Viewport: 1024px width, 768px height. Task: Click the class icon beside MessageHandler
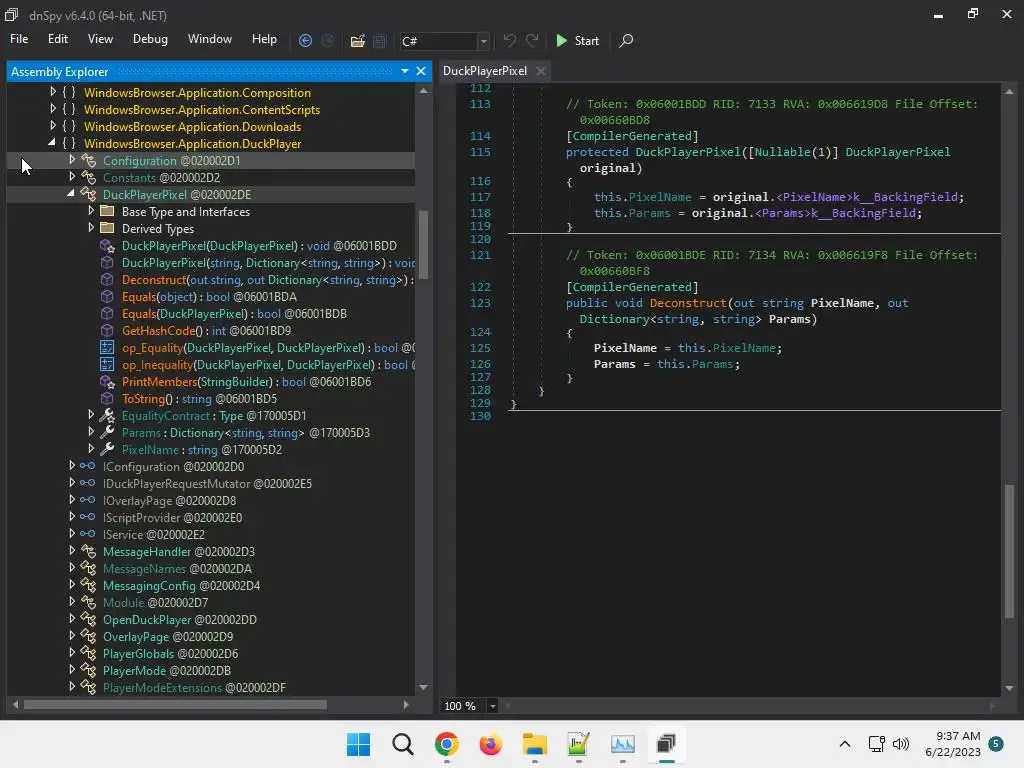tap(88, 551)
